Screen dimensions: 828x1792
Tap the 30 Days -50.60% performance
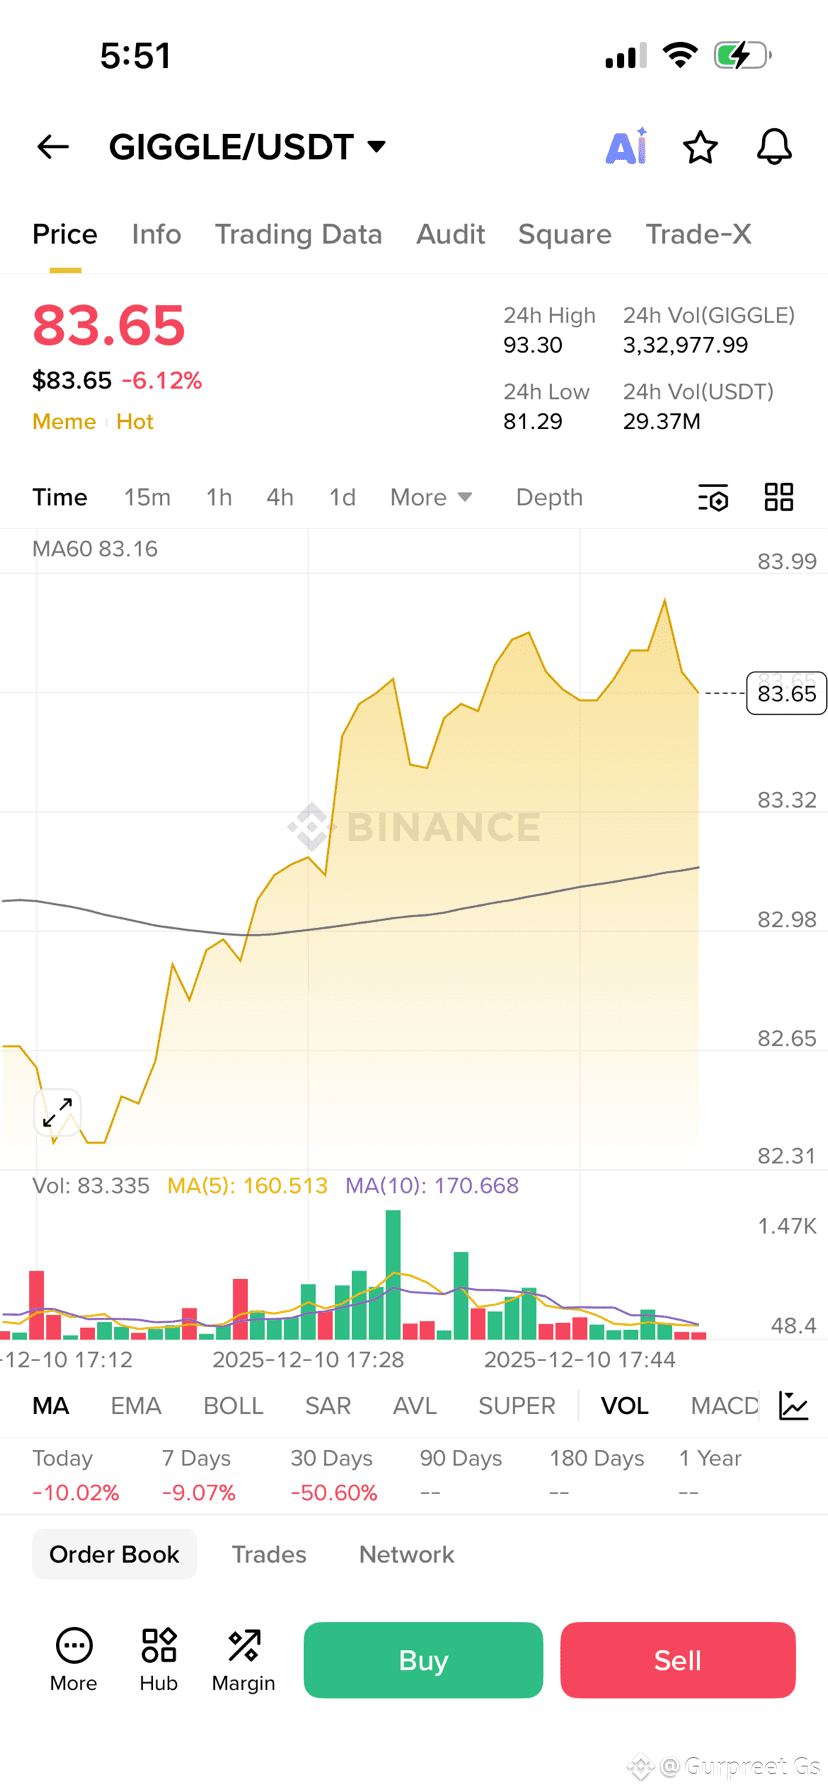click(x=334, y=1475)
